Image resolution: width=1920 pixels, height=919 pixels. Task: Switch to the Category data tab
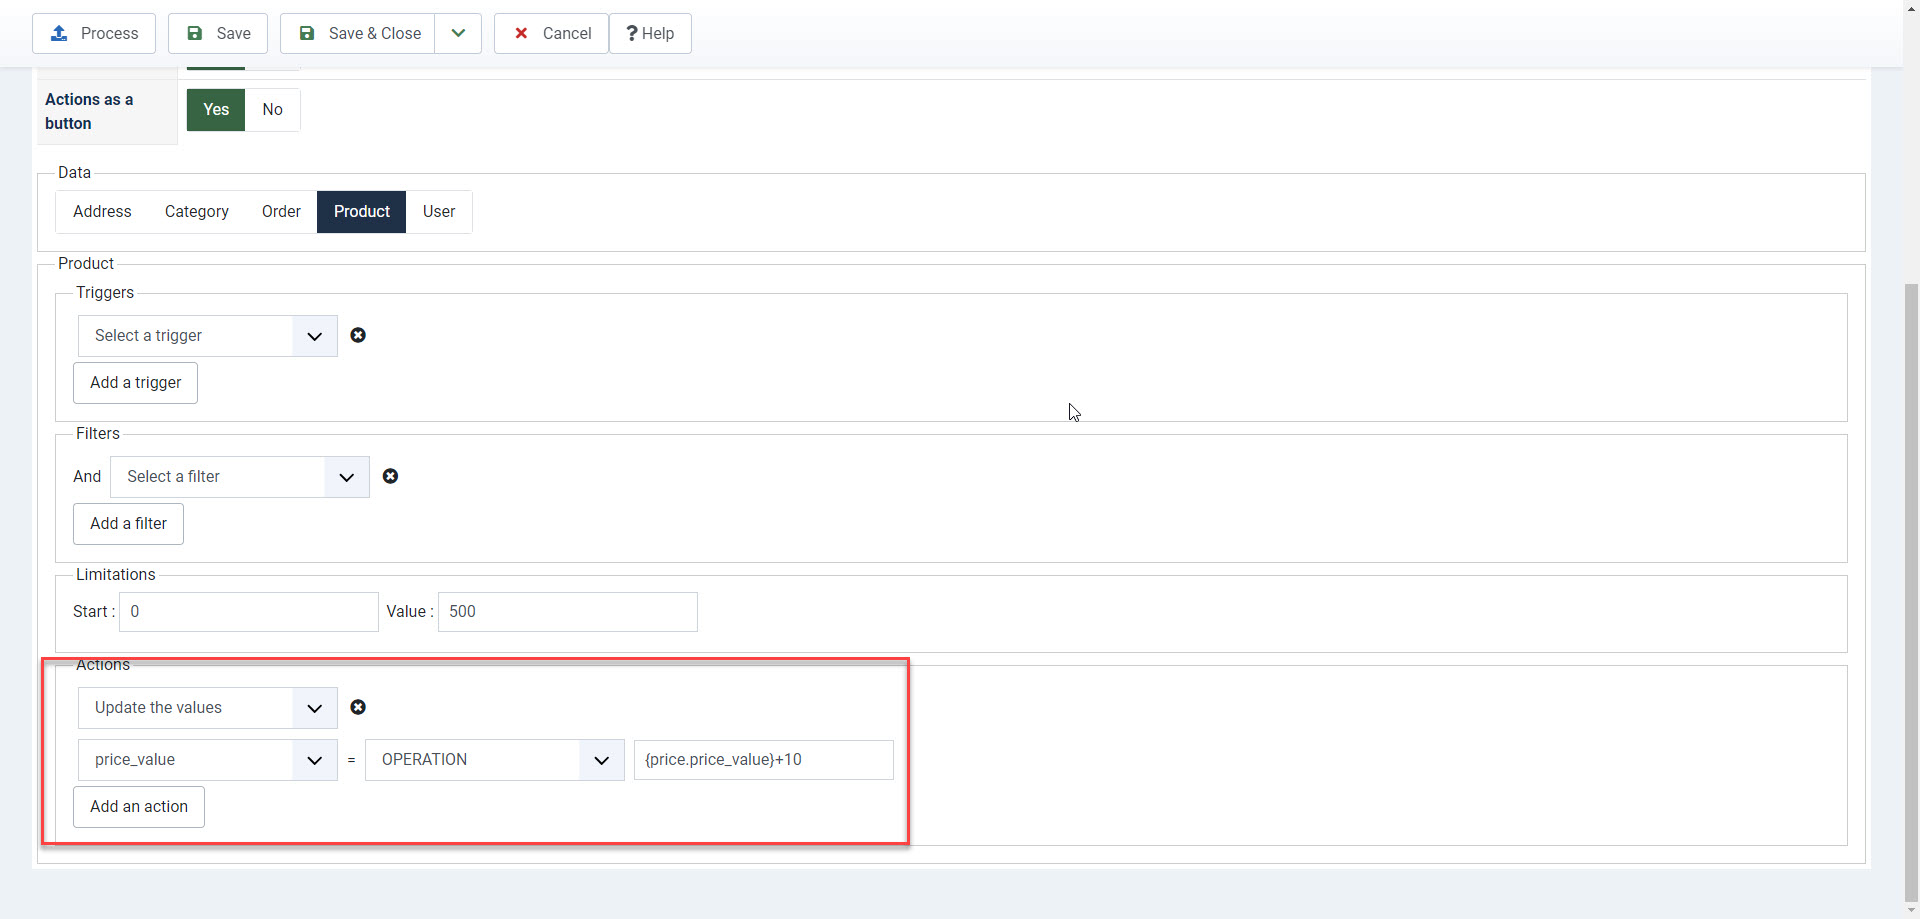point(197,212)
